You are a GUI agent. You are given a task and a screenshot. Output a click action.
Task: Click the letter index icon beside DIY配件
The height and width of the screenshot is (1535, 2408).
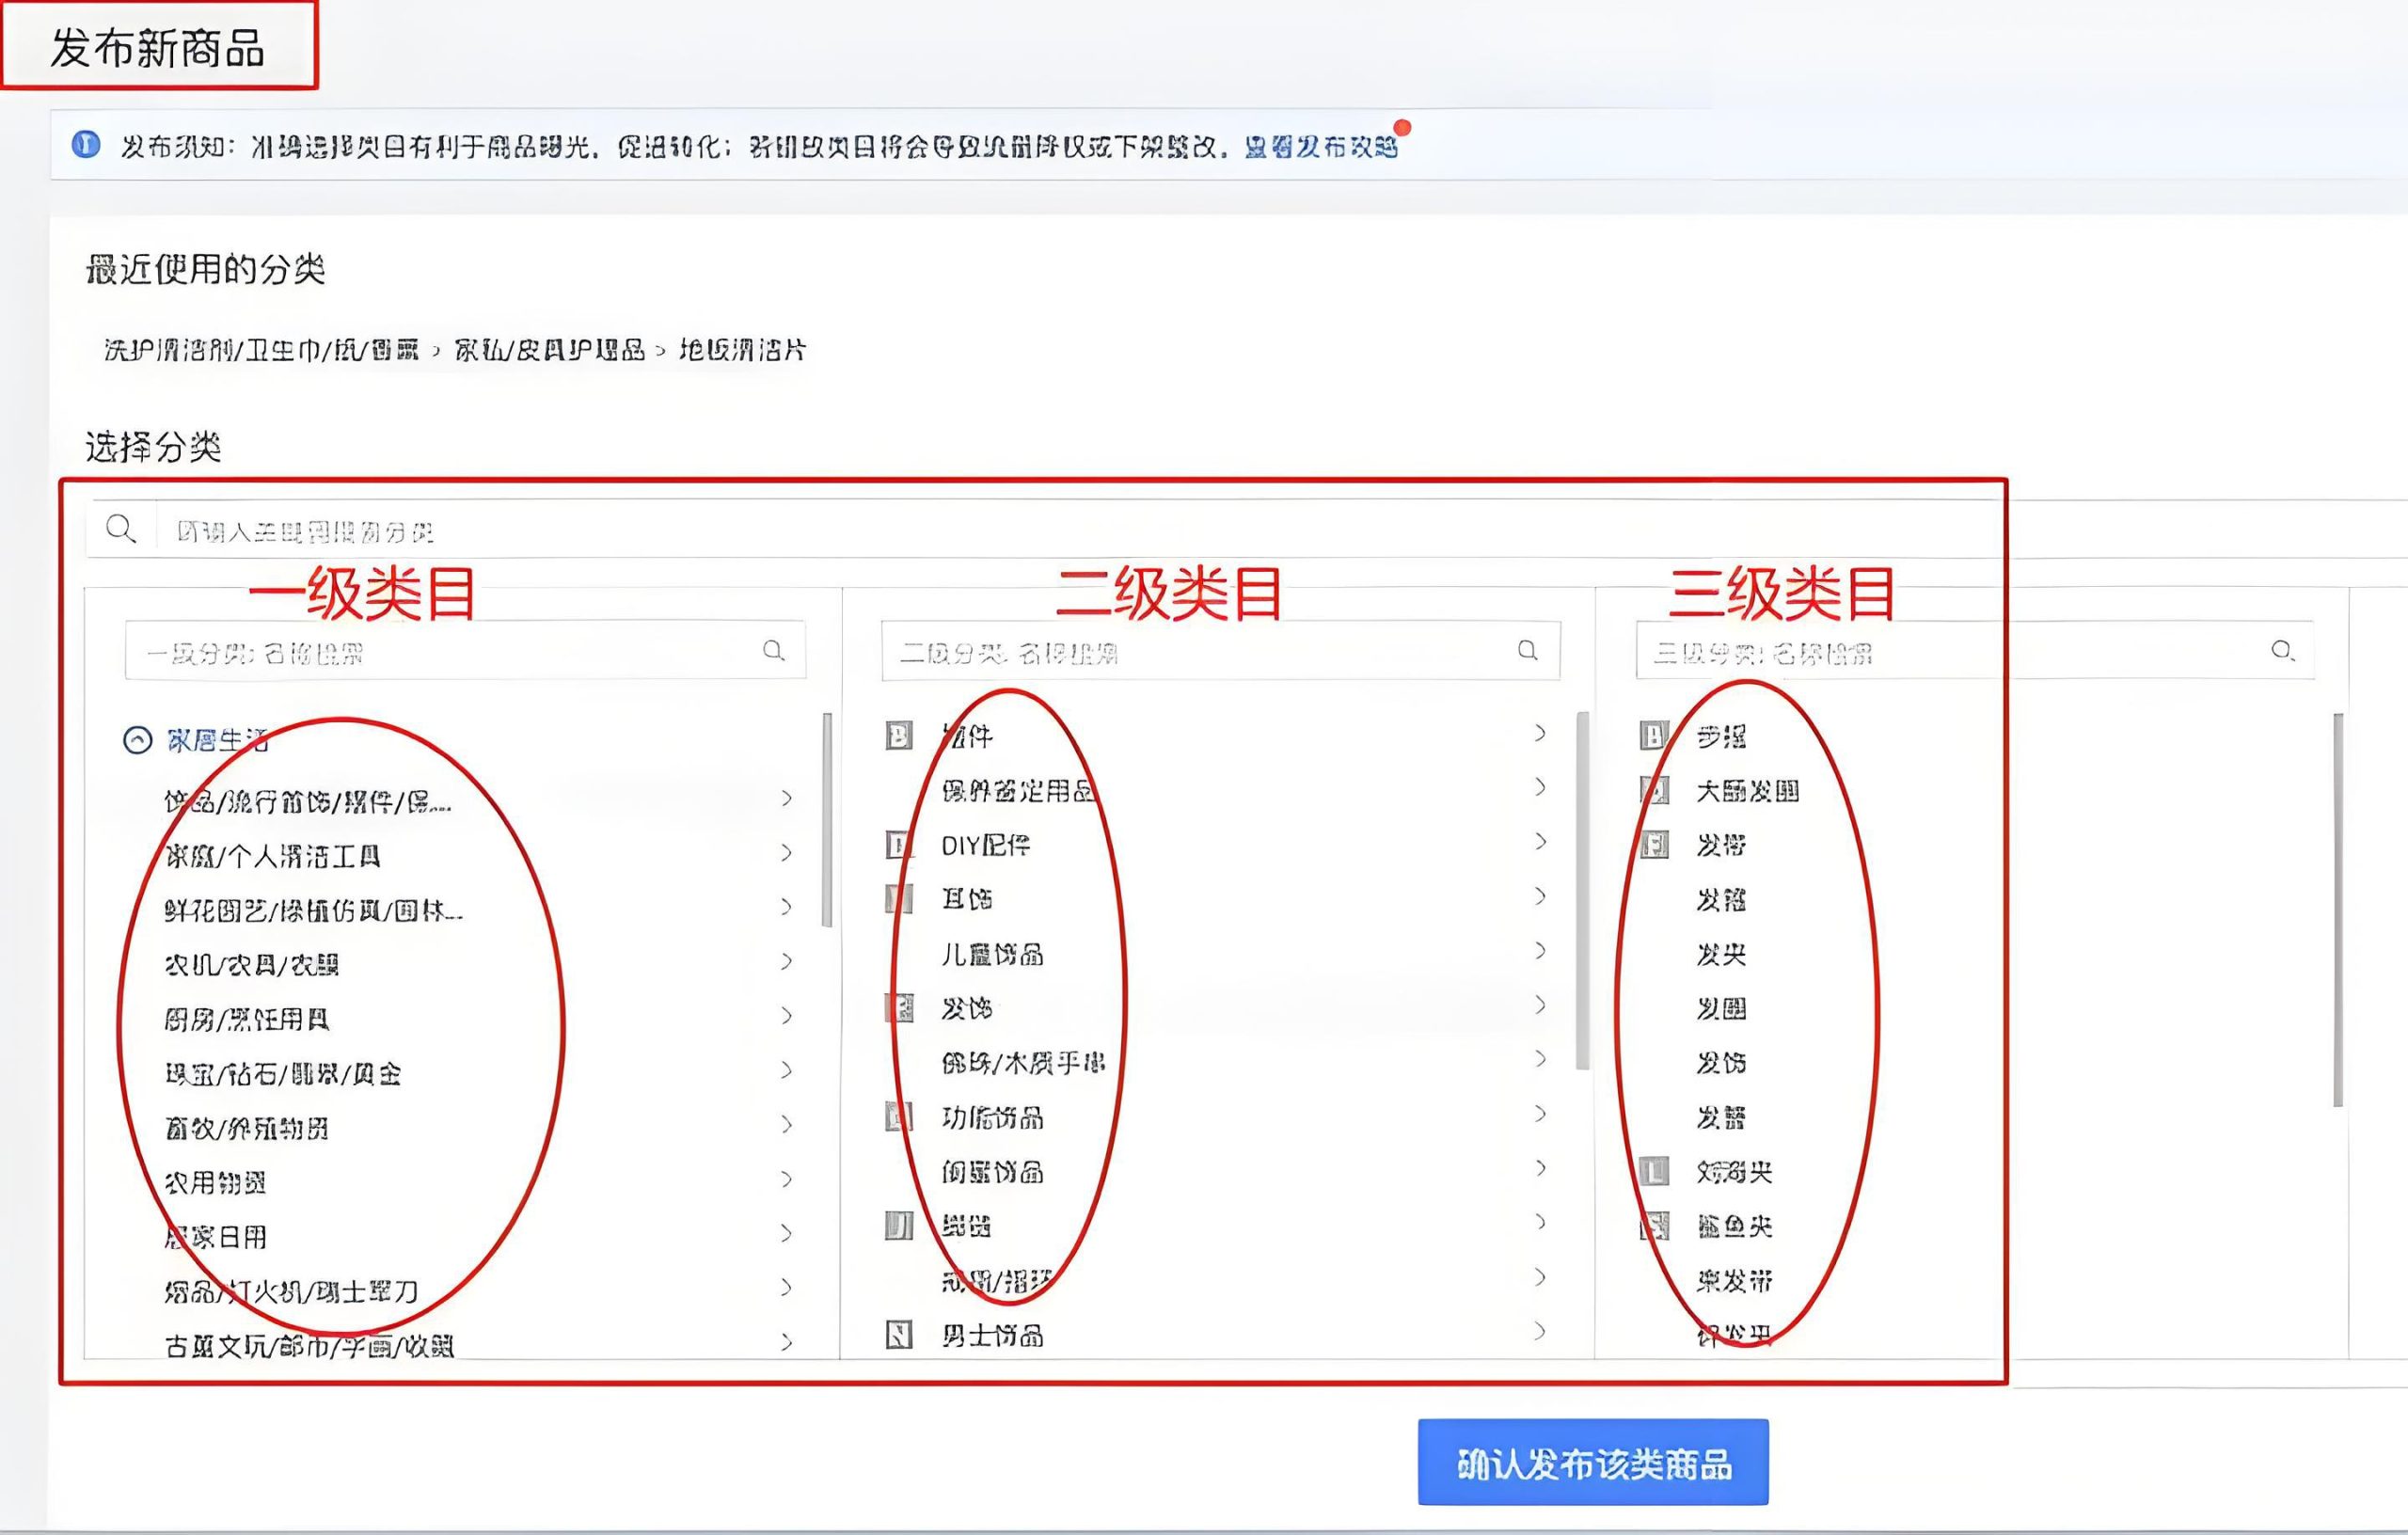pos(899,845)
